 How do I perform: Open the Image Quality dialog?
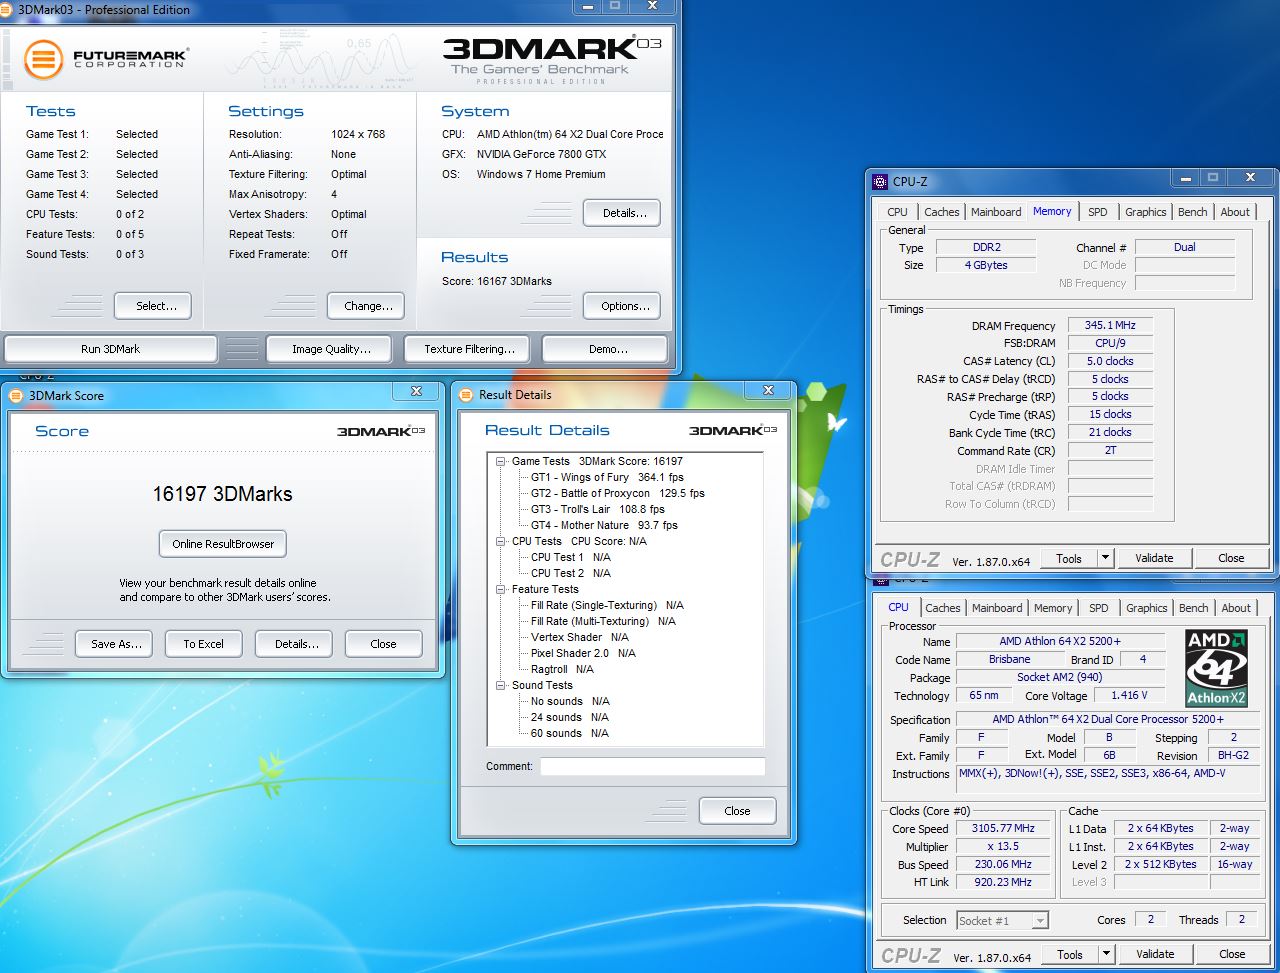(331, 349)
